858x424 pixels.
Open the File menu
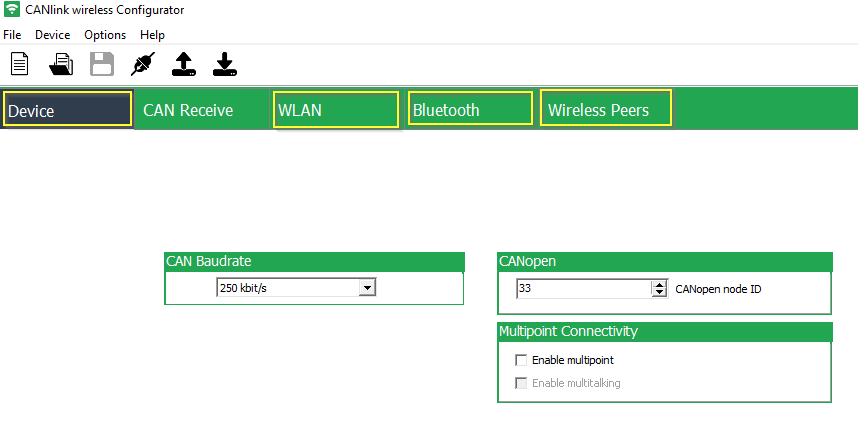click(12, 35)
